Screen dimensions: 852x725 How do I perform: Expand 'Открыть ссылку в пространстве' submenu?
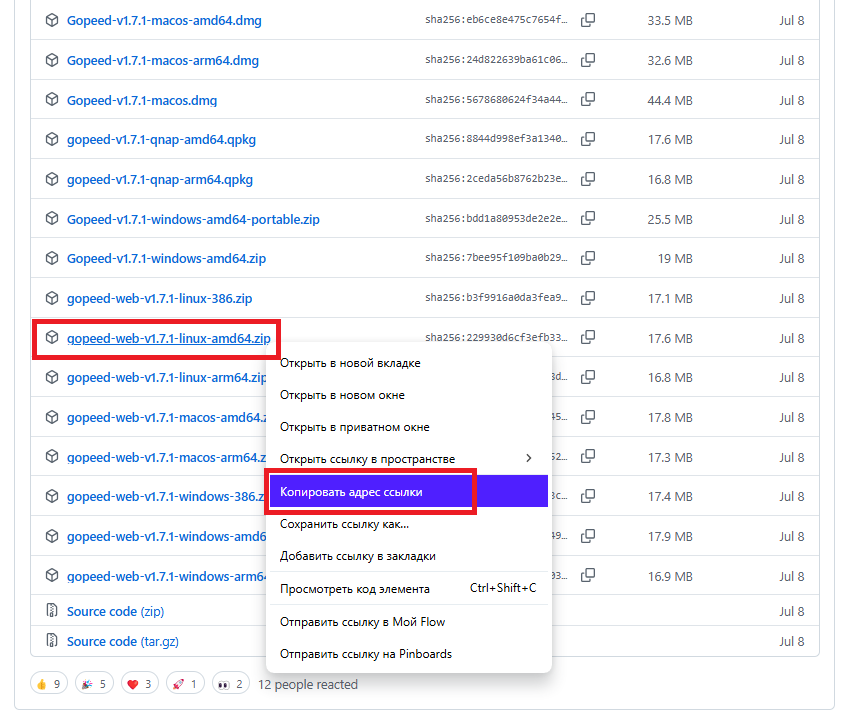click(409, 459)
